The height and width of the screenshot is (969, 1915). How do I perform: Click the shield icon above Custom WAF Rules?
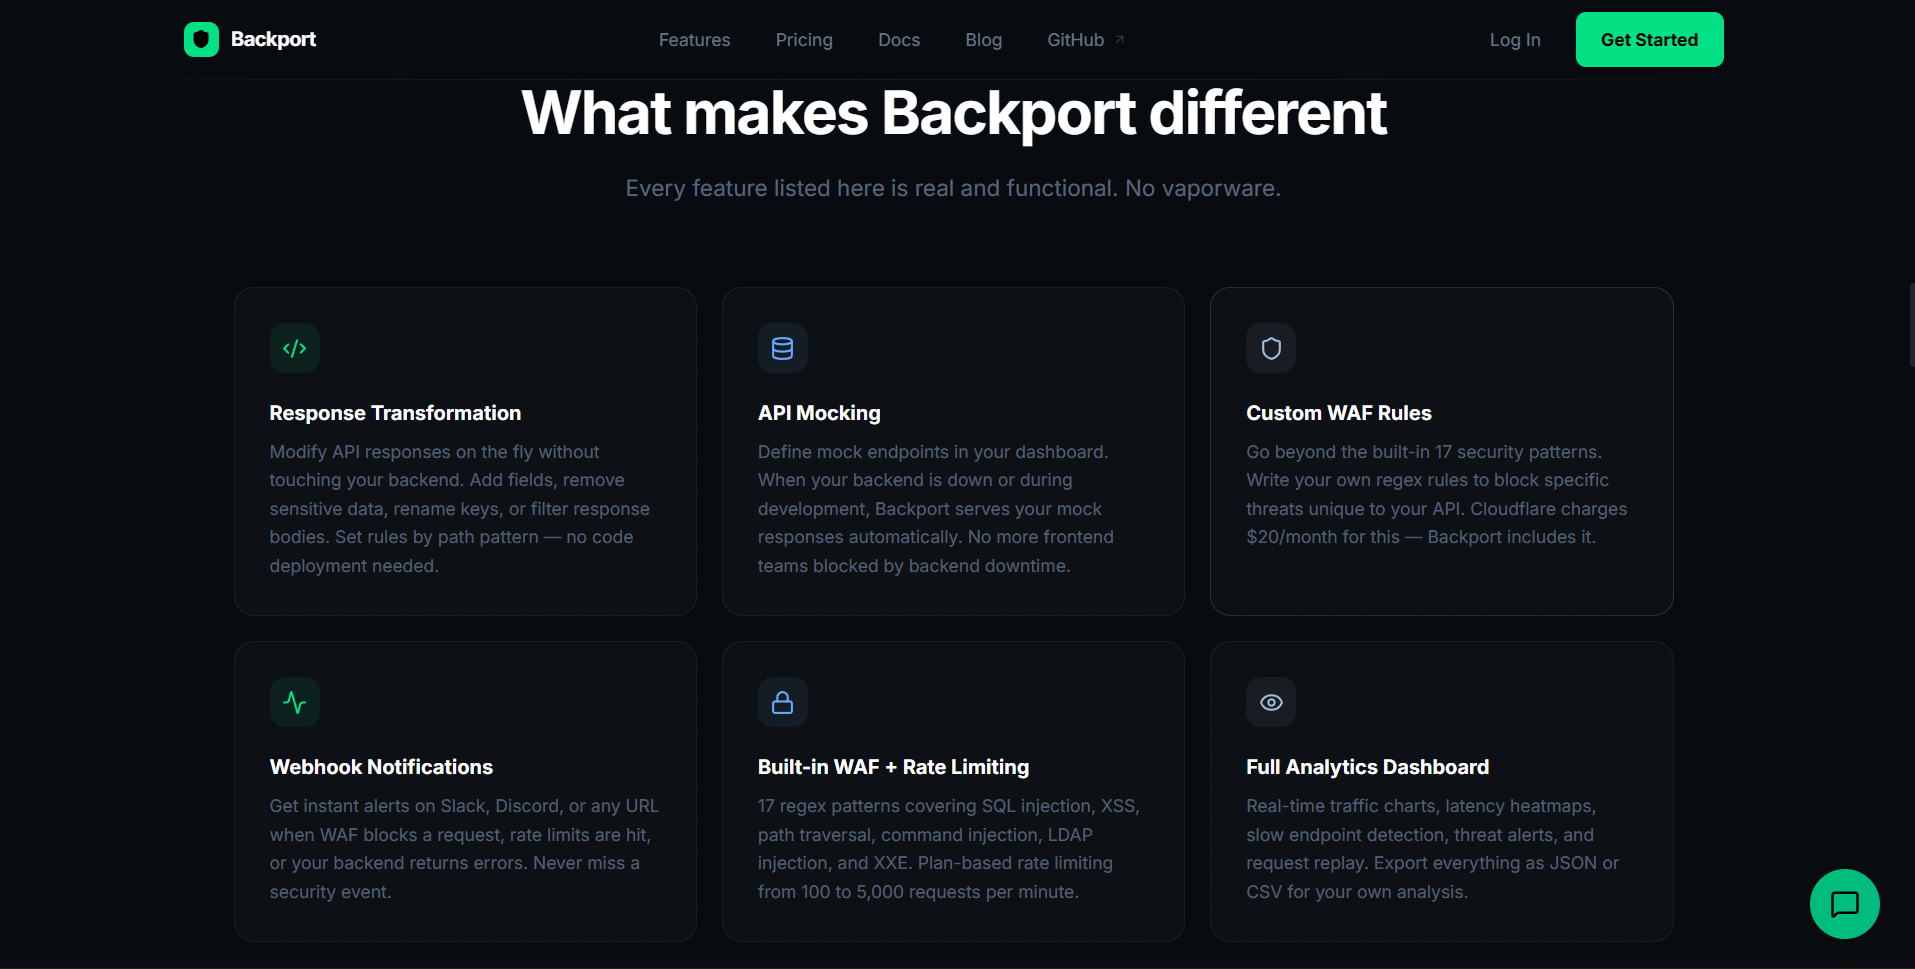pos(1270,347)
